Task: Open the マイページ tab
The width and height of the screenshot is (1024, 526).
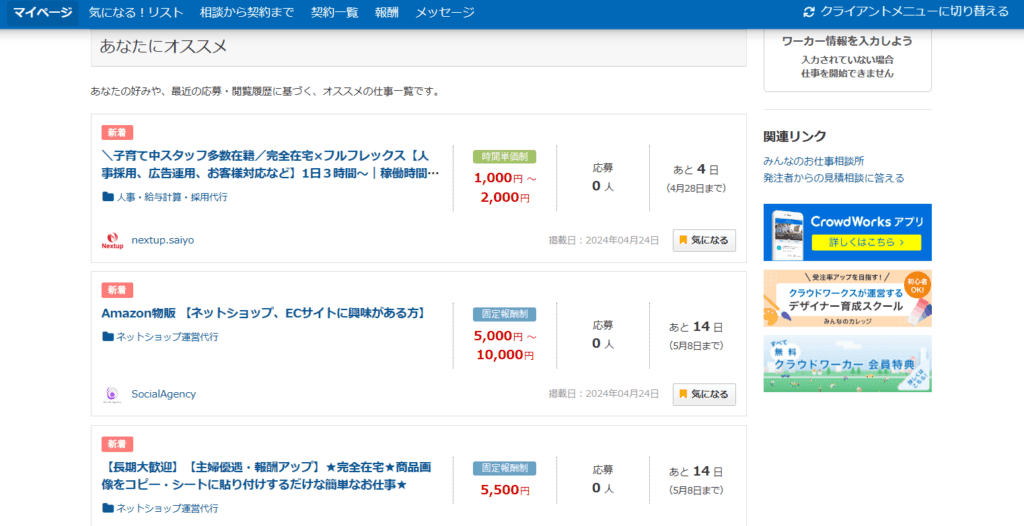Action: click(43, 12)
